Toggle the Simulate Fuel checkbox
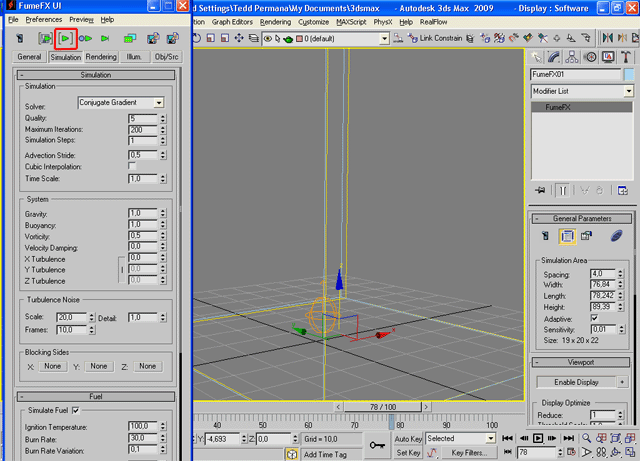This screenshot has width=640, height=461. pyautogui.click(x=76, y=410)
